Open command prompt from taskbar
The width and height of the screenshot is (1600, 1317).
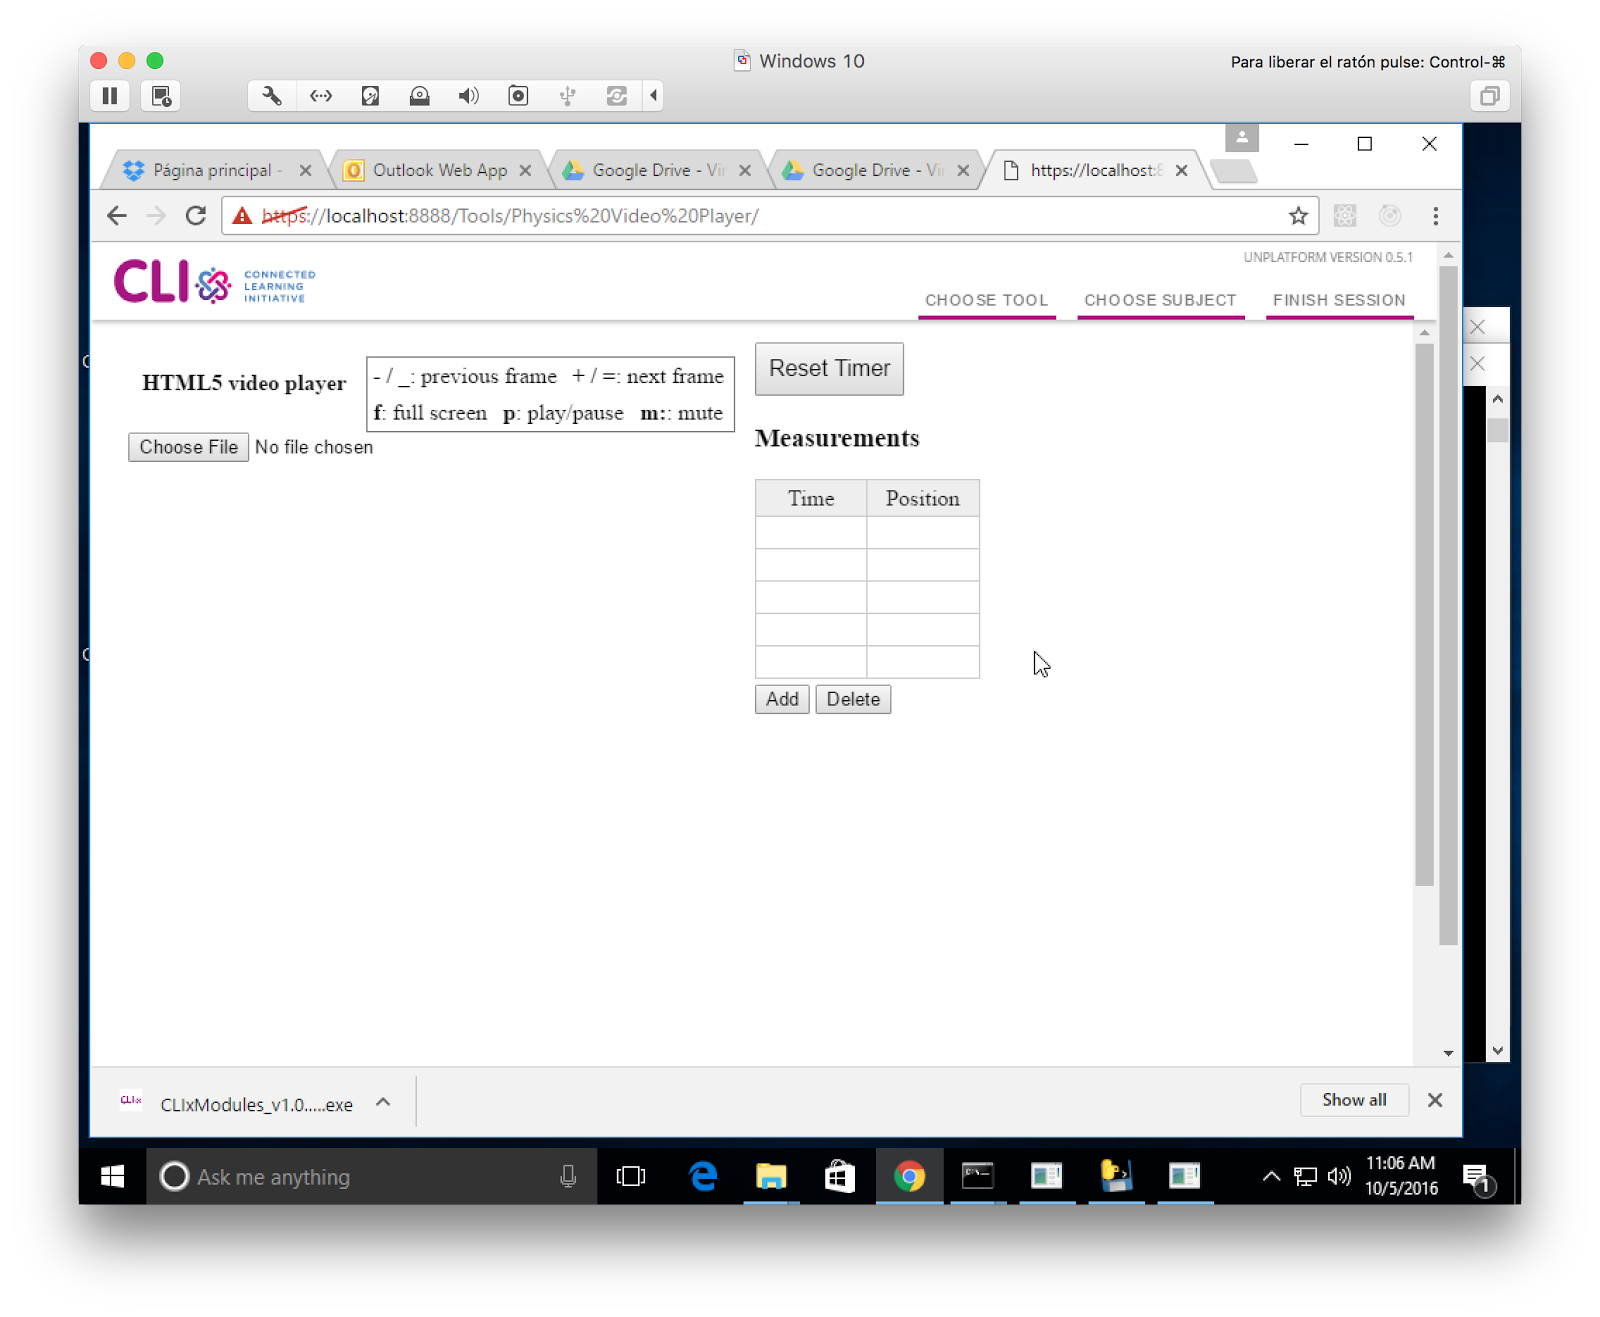977,1177
